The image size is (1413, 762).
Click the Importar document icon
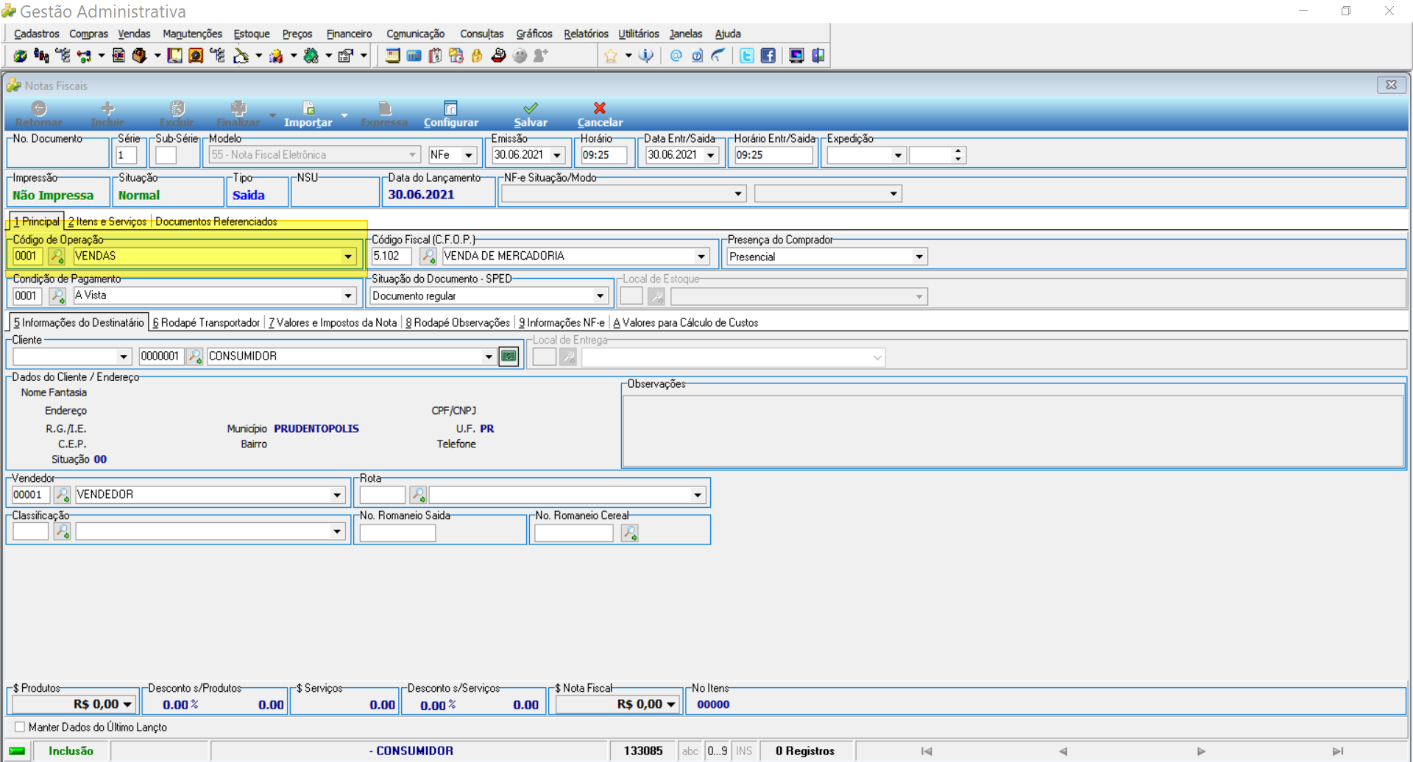coord(308,114)
